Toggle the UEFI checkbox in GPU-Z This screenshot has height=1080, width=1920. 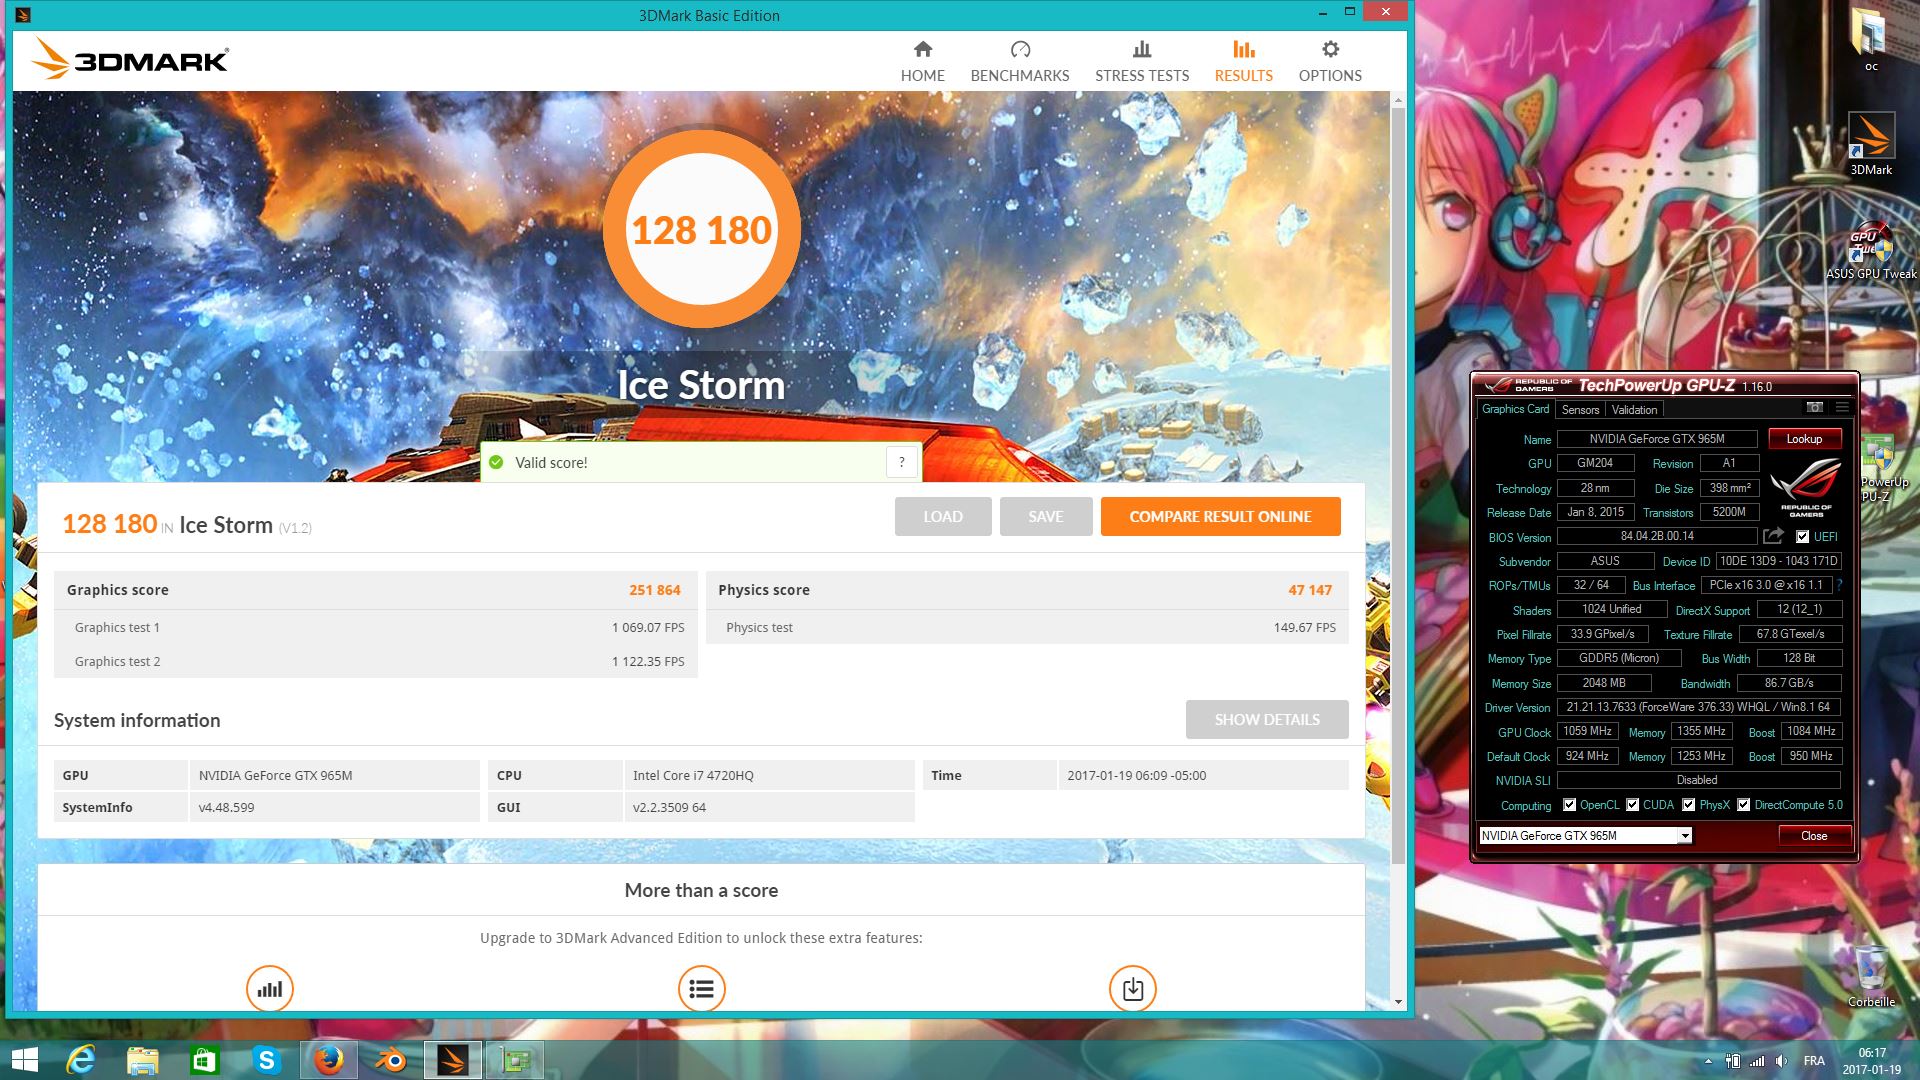[1802, 537]
